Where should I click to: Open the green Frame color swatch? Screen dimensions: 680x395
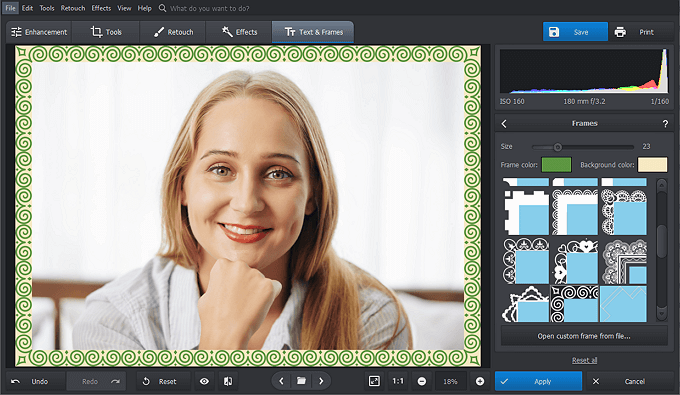(556, 165)
